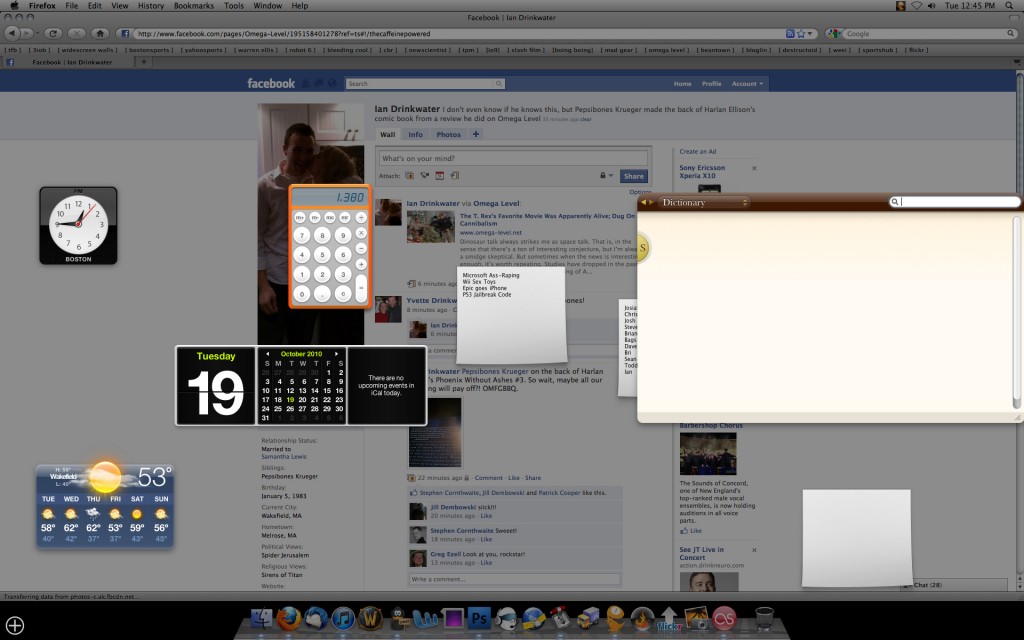Open the History menu
Image resolution: width=1024 pixels, height=640 pixels.
click(151, 6)
